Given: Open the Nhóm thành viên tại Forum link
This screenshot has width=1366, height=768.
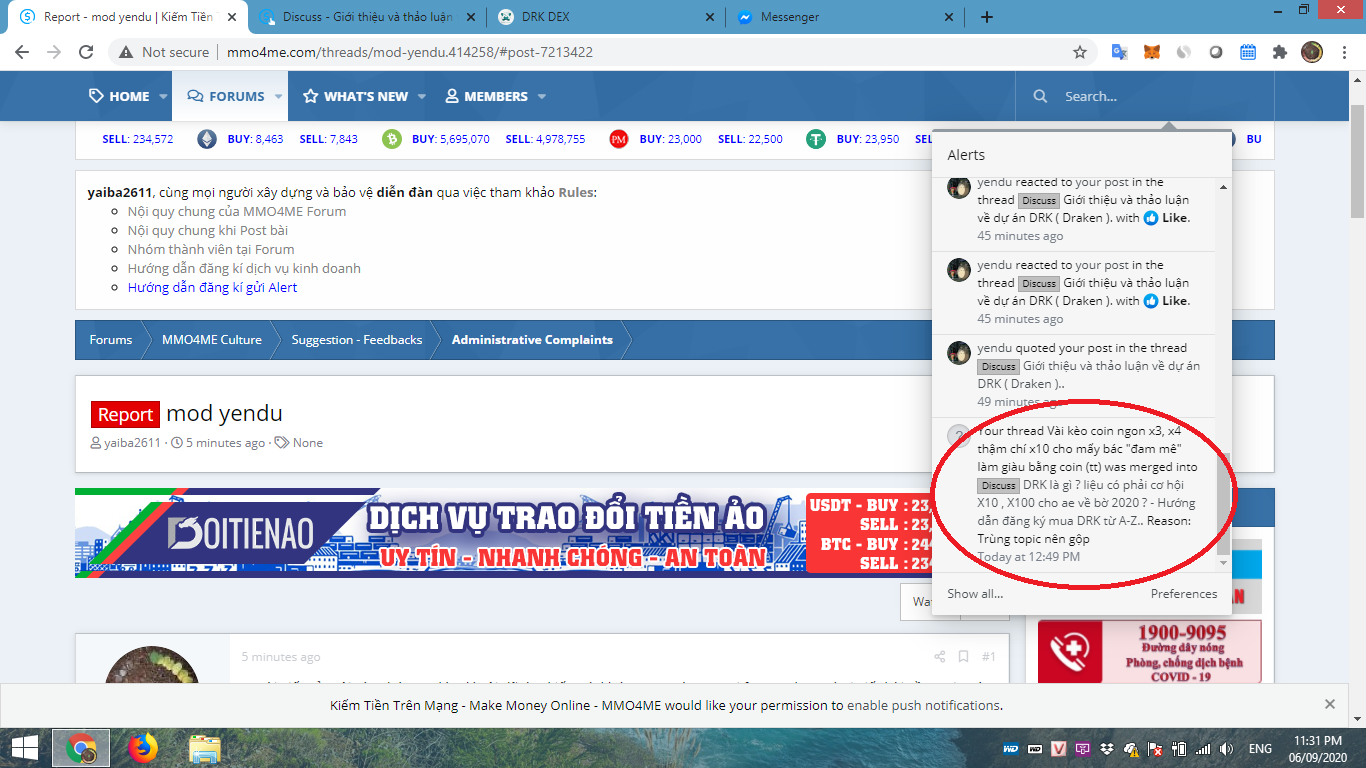Looking at the screenshot, I should click(211, 249).
